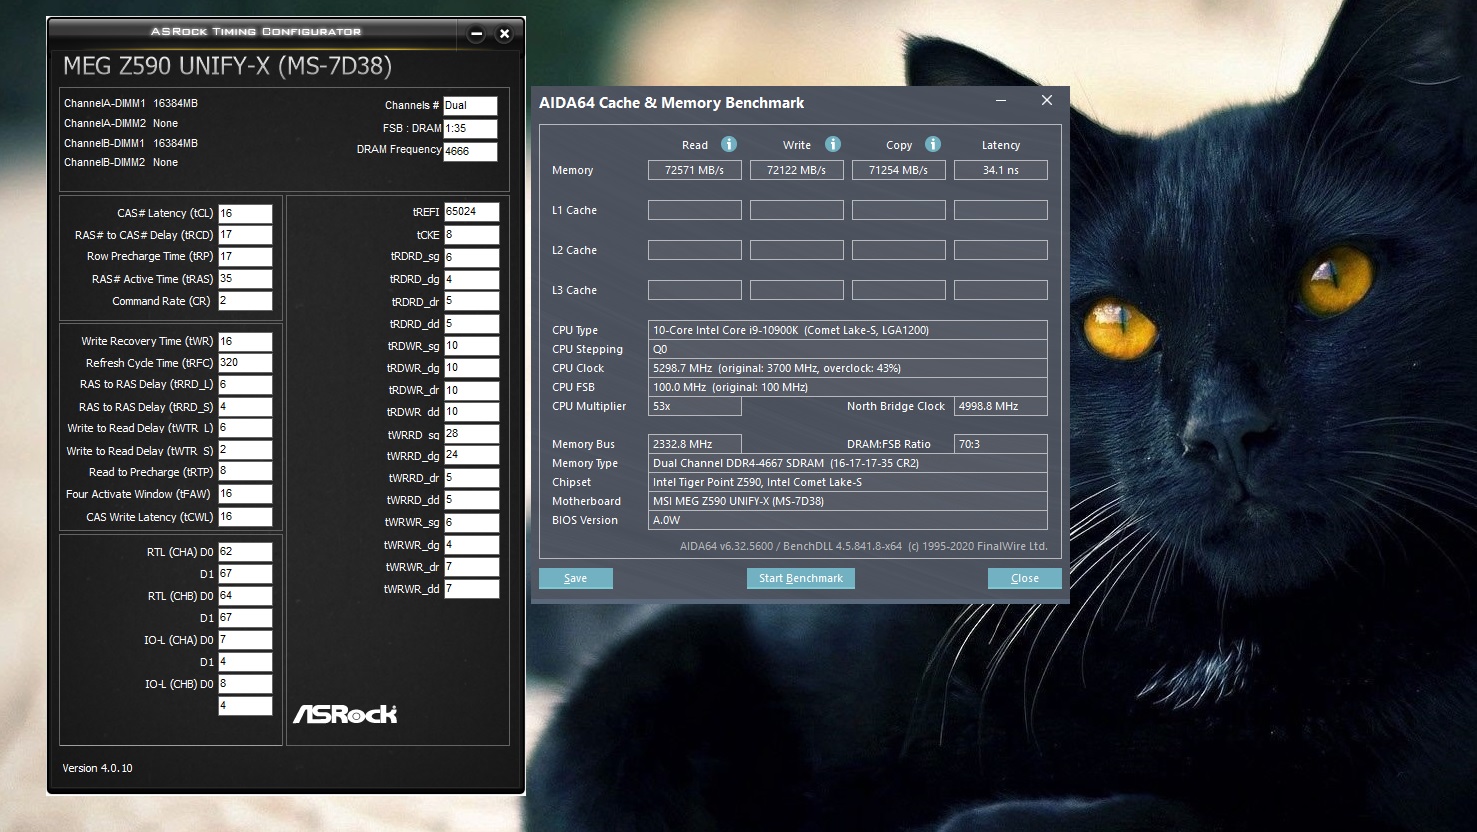This screenshot has width=1477, height=832.
Task: Click the Memory Read result 72571 MB/s
Action: pos(695,170)
